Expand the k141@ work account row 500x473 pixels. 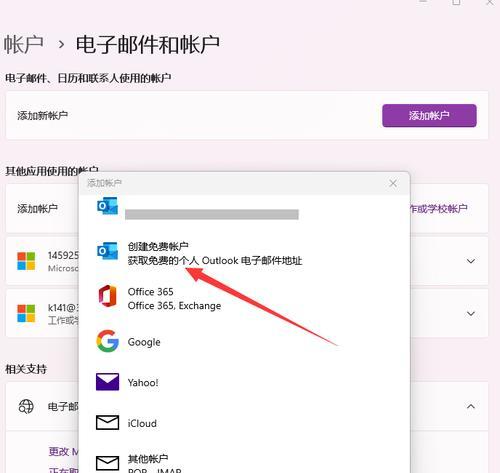click(x=471, y=314)
